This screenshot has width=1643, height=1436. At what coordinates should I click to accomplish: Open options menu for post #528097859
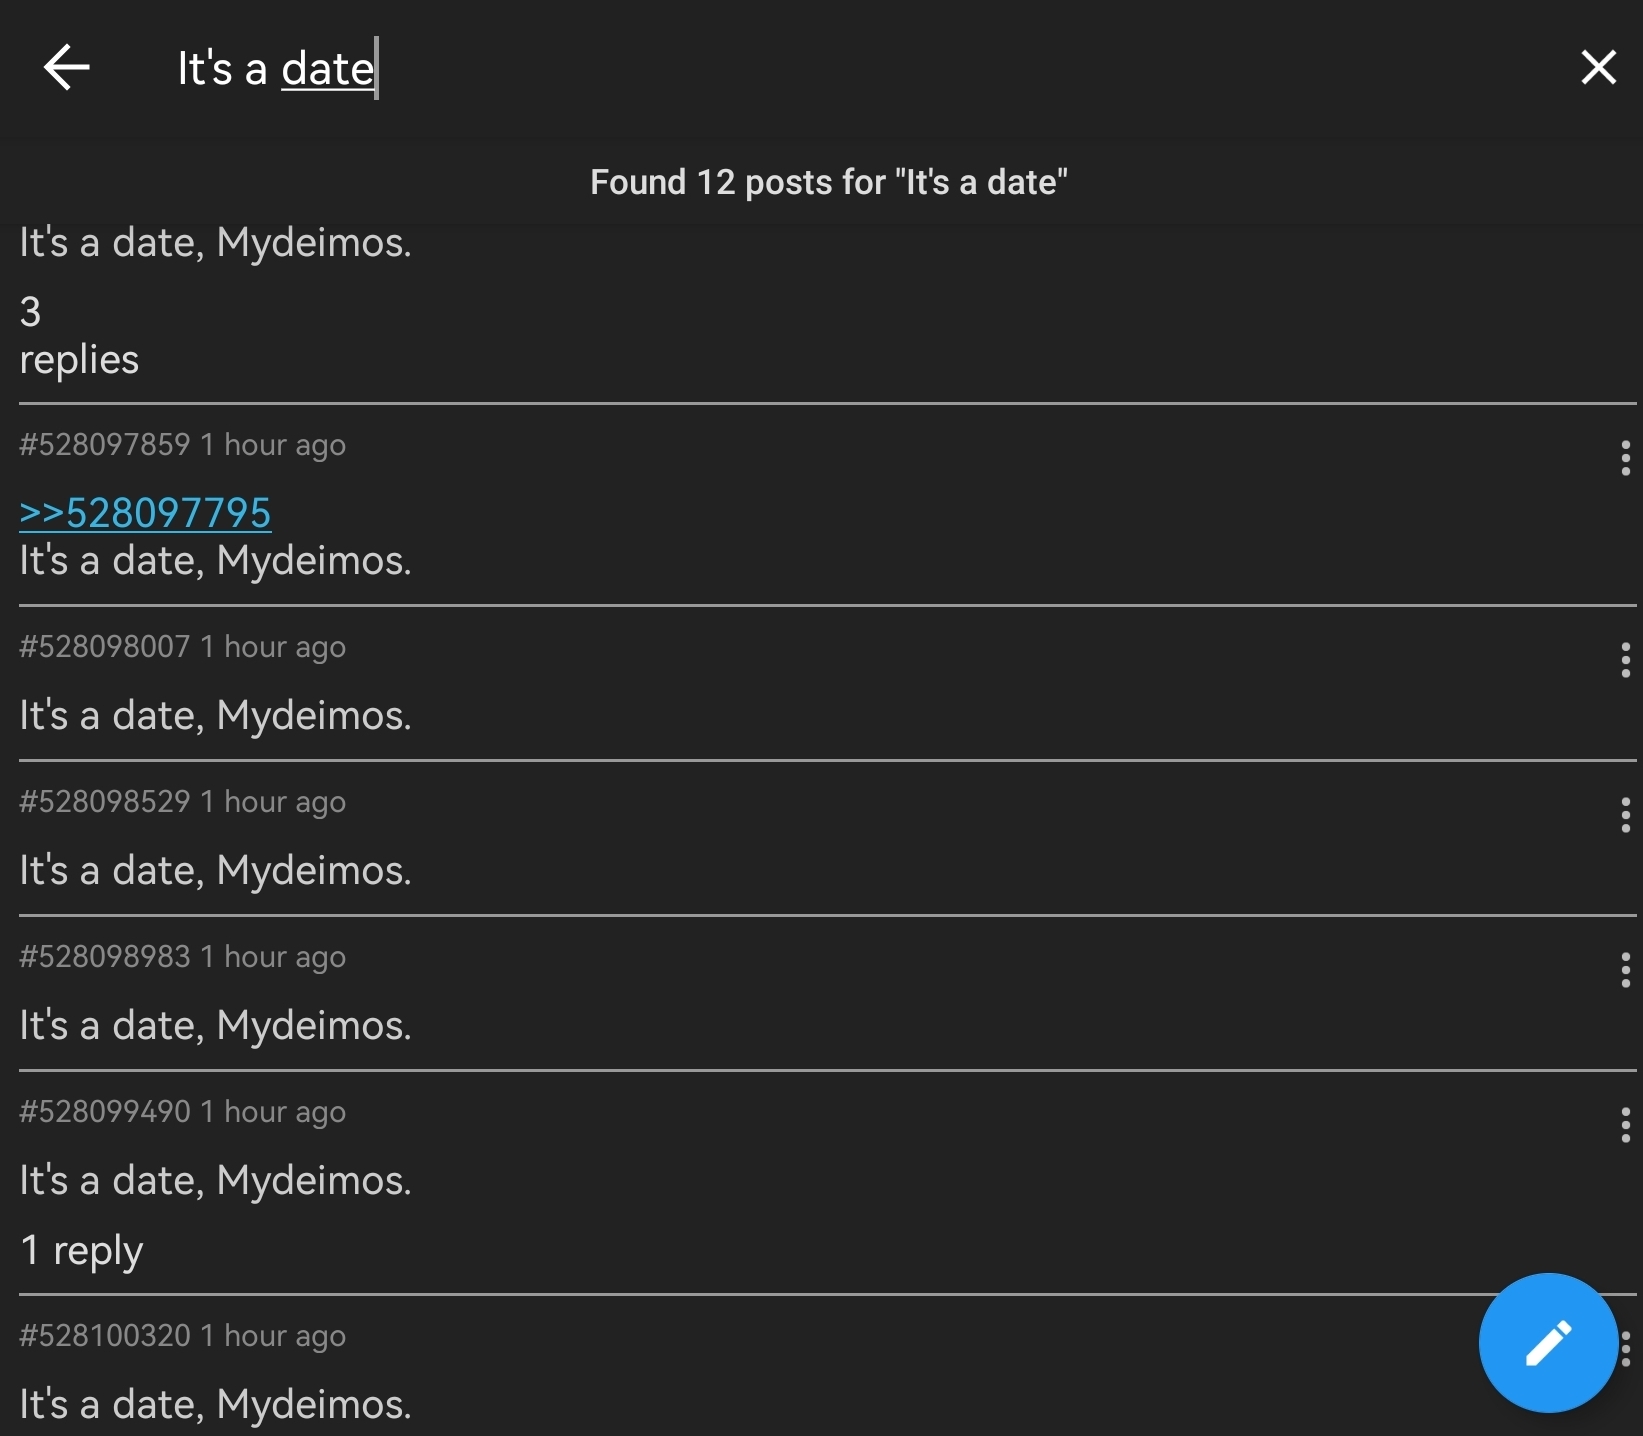pos(1625,458)
